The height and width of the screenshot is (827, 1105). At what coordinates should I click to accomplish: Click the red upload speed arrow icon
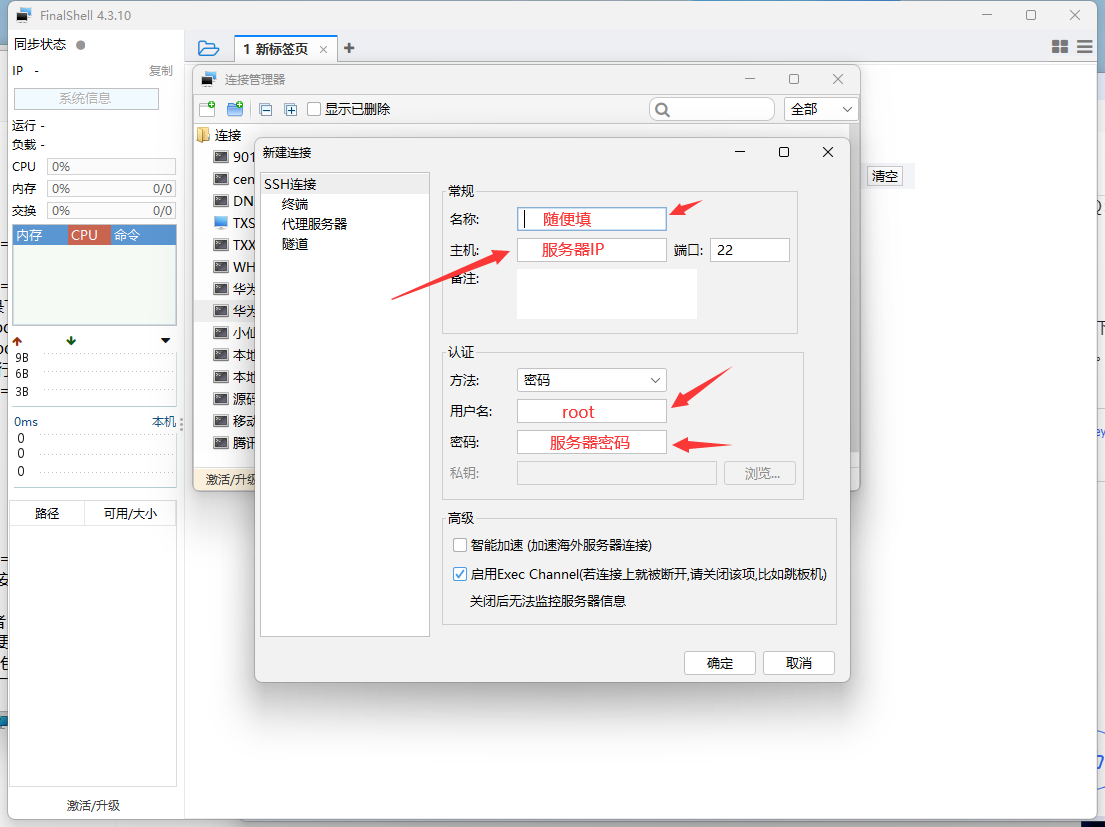click(x=18, y=341)
